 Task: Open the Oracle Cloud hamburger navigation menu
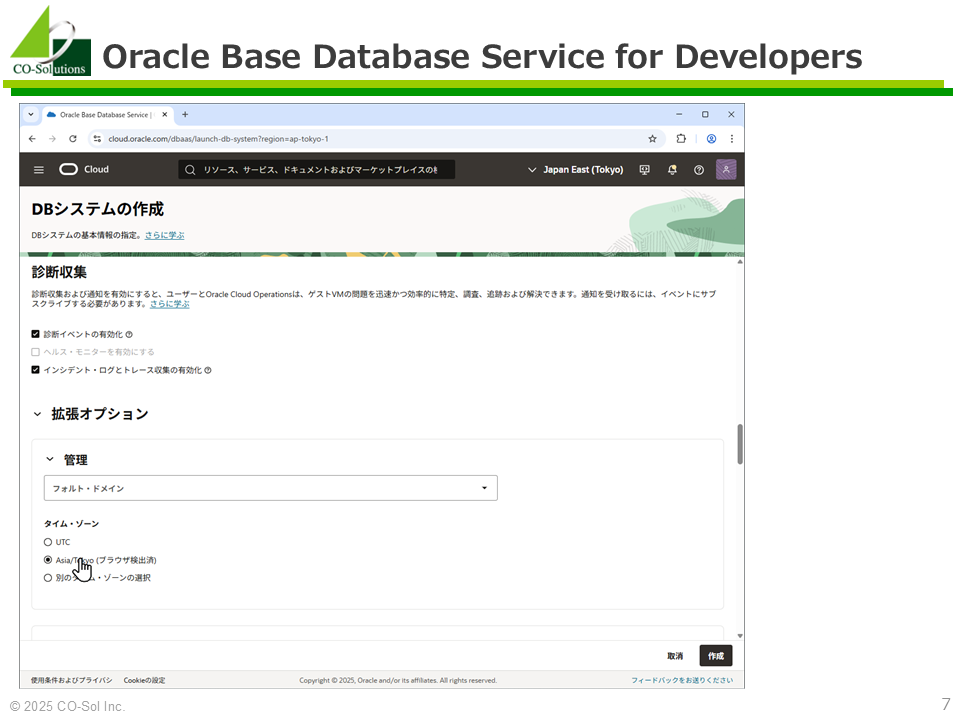click(x=39, y=170)
